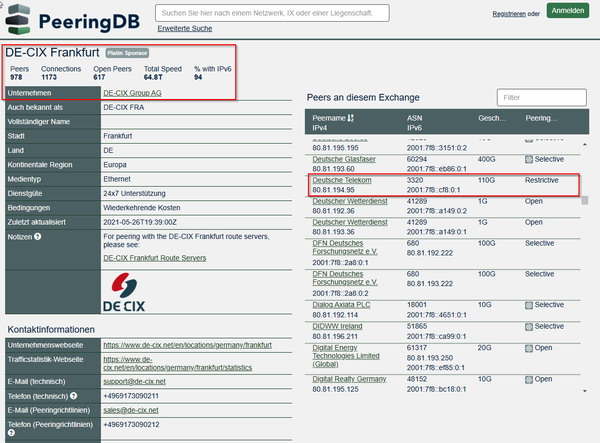Open Dialog Axiata PLC peer link
The height and width of the screenshot is (443, 600).
click(x=341, y=305)
